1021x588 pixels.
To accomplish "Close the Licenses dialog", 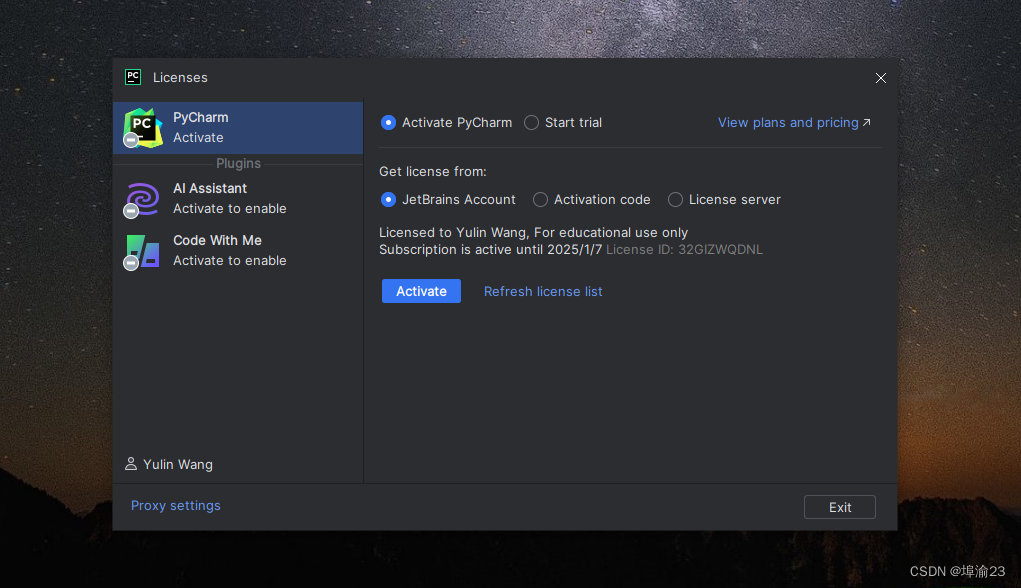I will (x=880, y=78).
